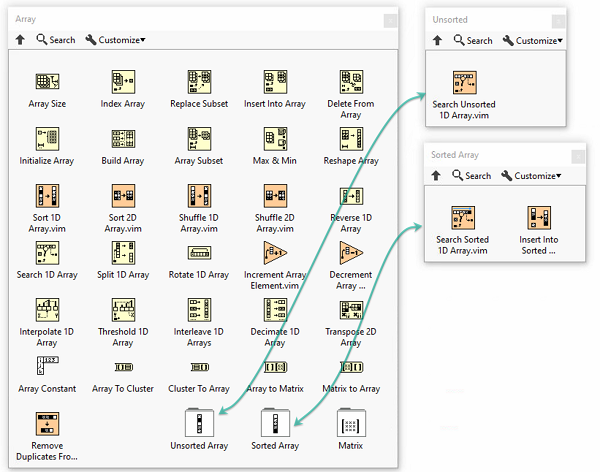The width and height of the screenshot is (600, 472).
Task: Select Insert Into Array function
Action: coord(275,82)
